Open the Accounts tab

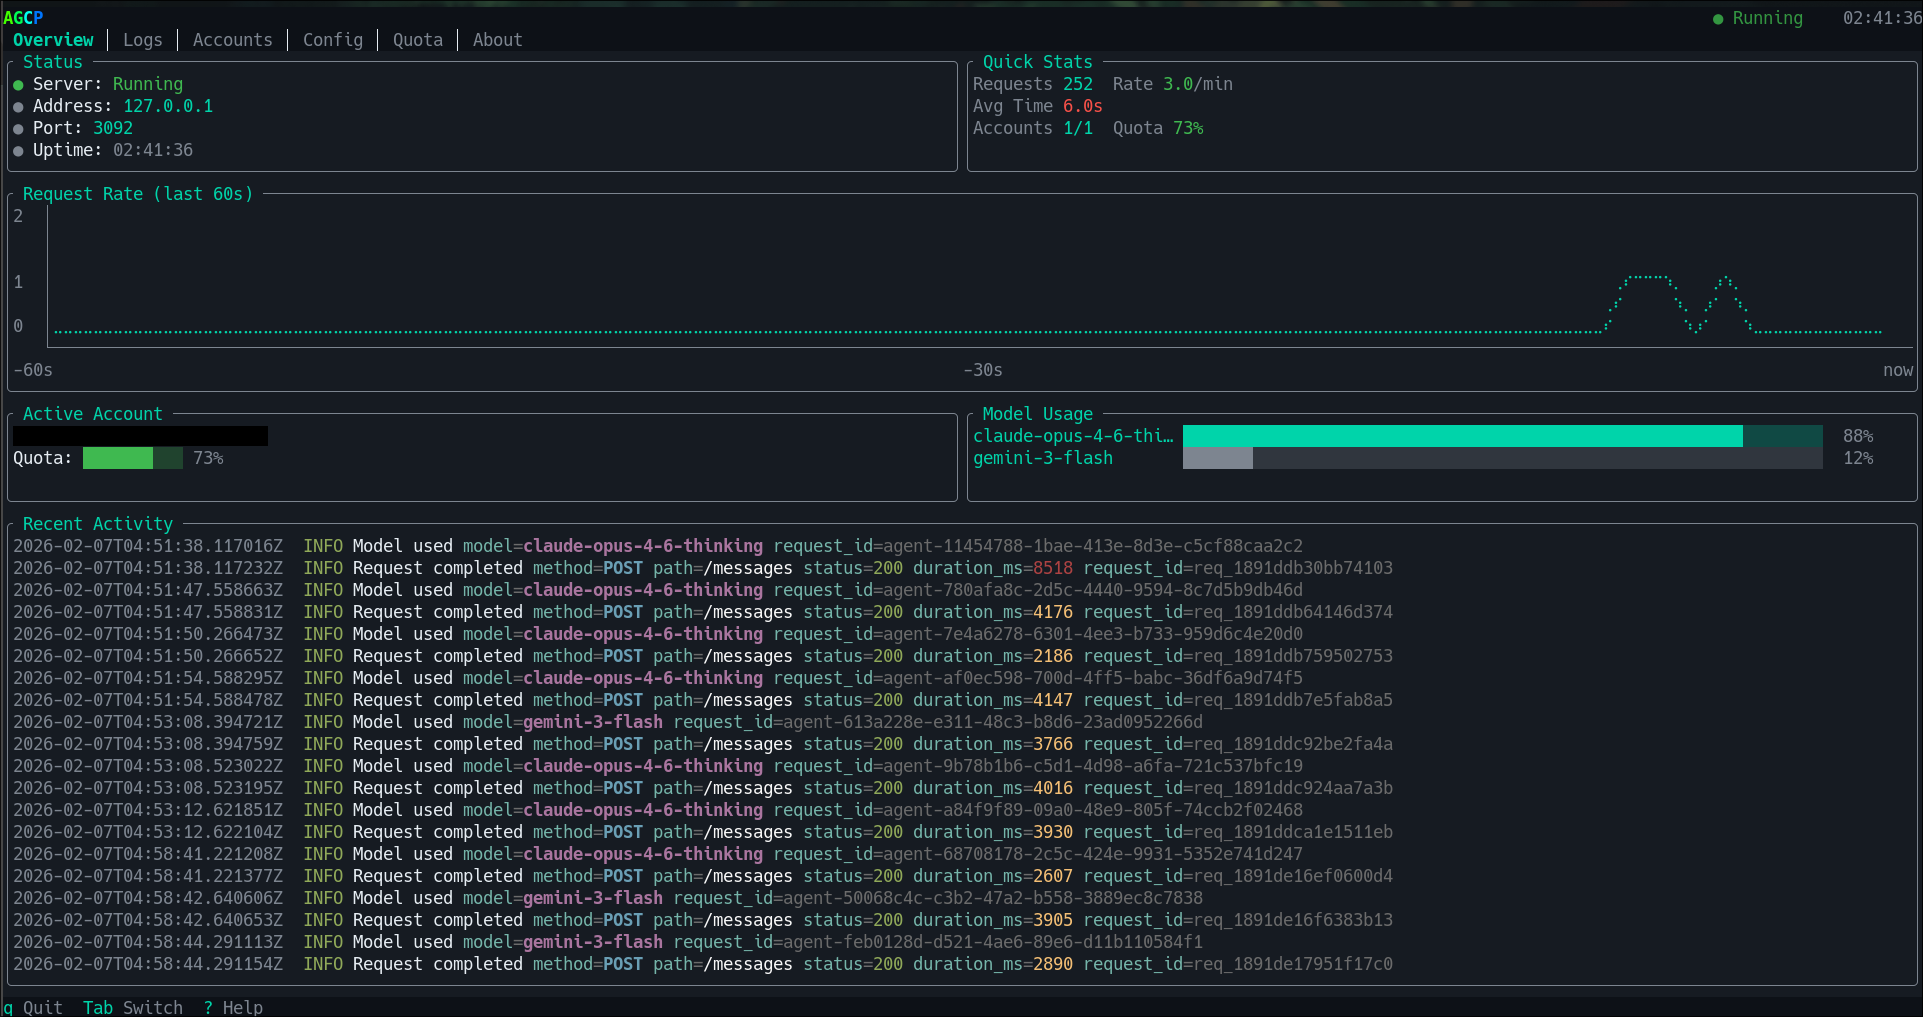[x=232, y=40]
